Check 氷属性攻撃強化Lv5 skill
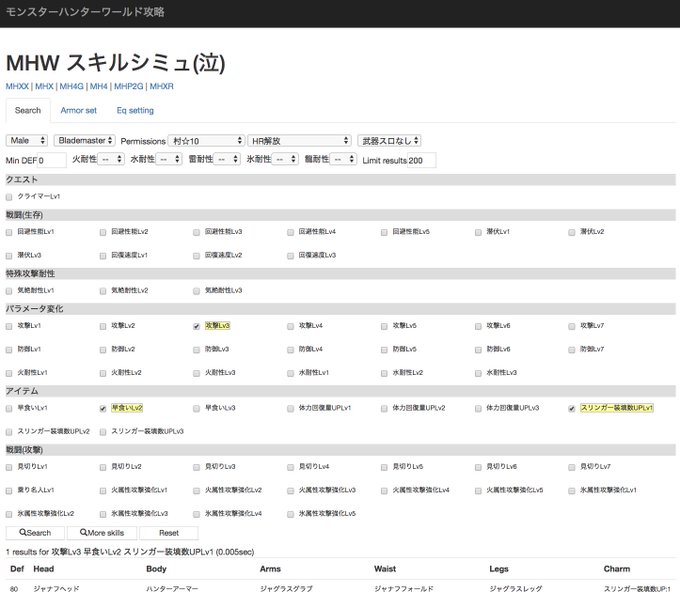The width and height of the screenshot is (680, 607). coord(290,514)
